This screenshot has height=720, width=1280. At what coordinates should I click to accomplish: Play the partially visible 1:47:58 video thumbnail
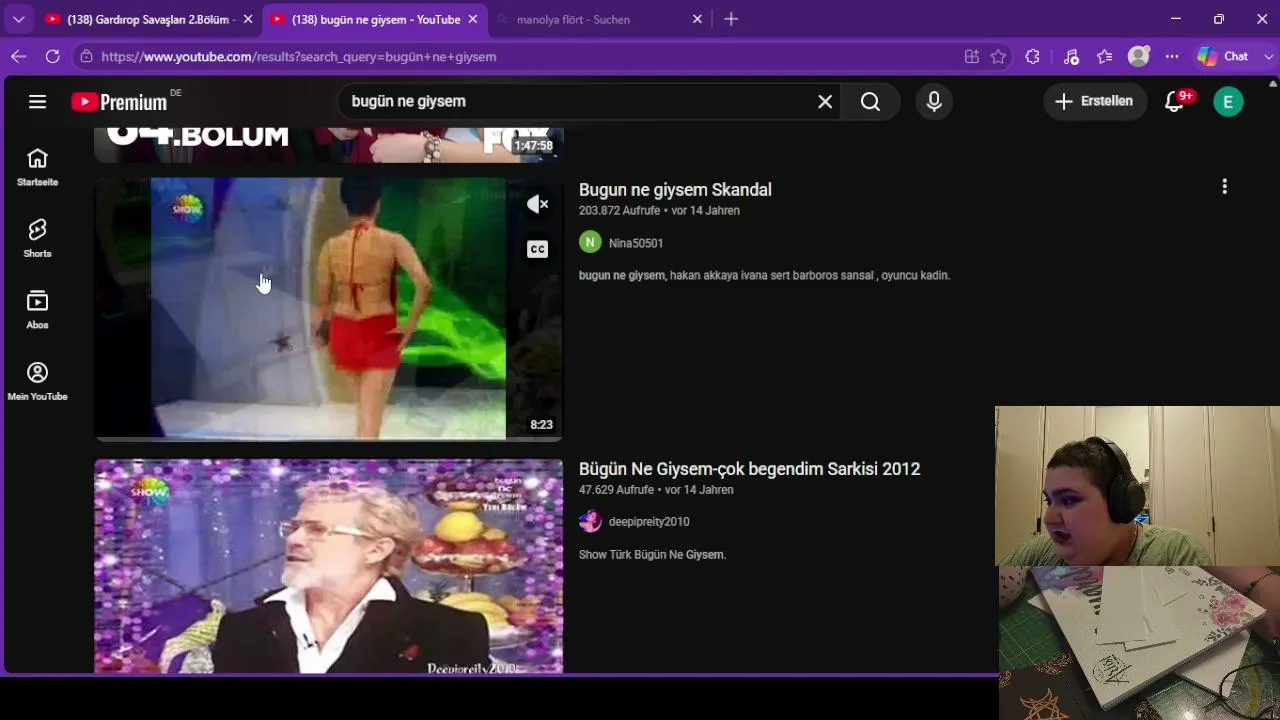tap(329, 145)
